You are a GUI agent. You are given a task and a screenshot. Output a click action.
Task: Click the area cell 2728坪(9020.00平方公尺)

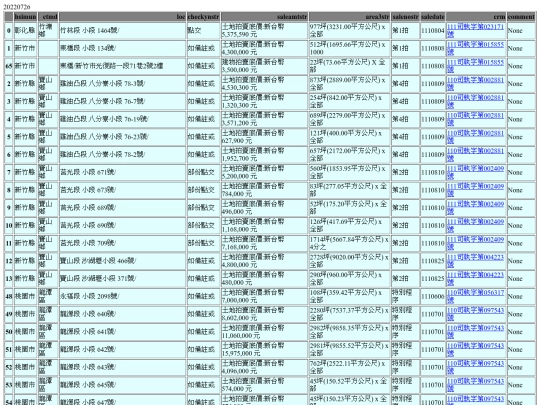(350, 261)
